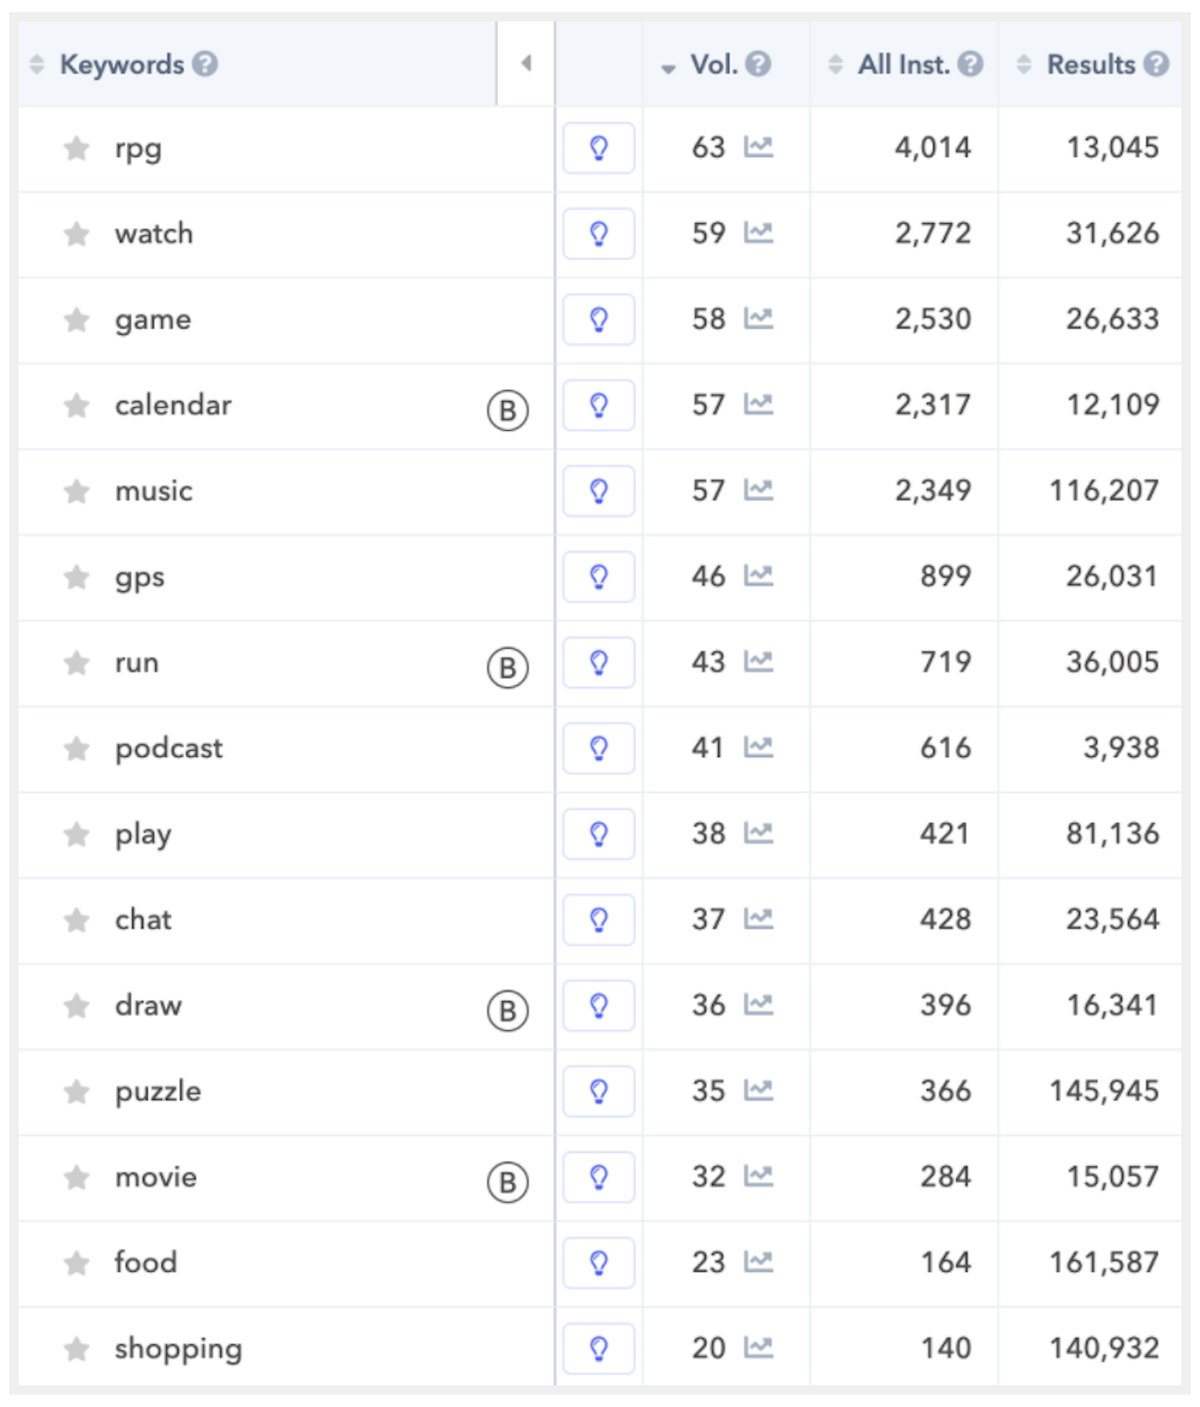Select the movie keyword row text
1200x1407 pixels.
click(156, 1177)
